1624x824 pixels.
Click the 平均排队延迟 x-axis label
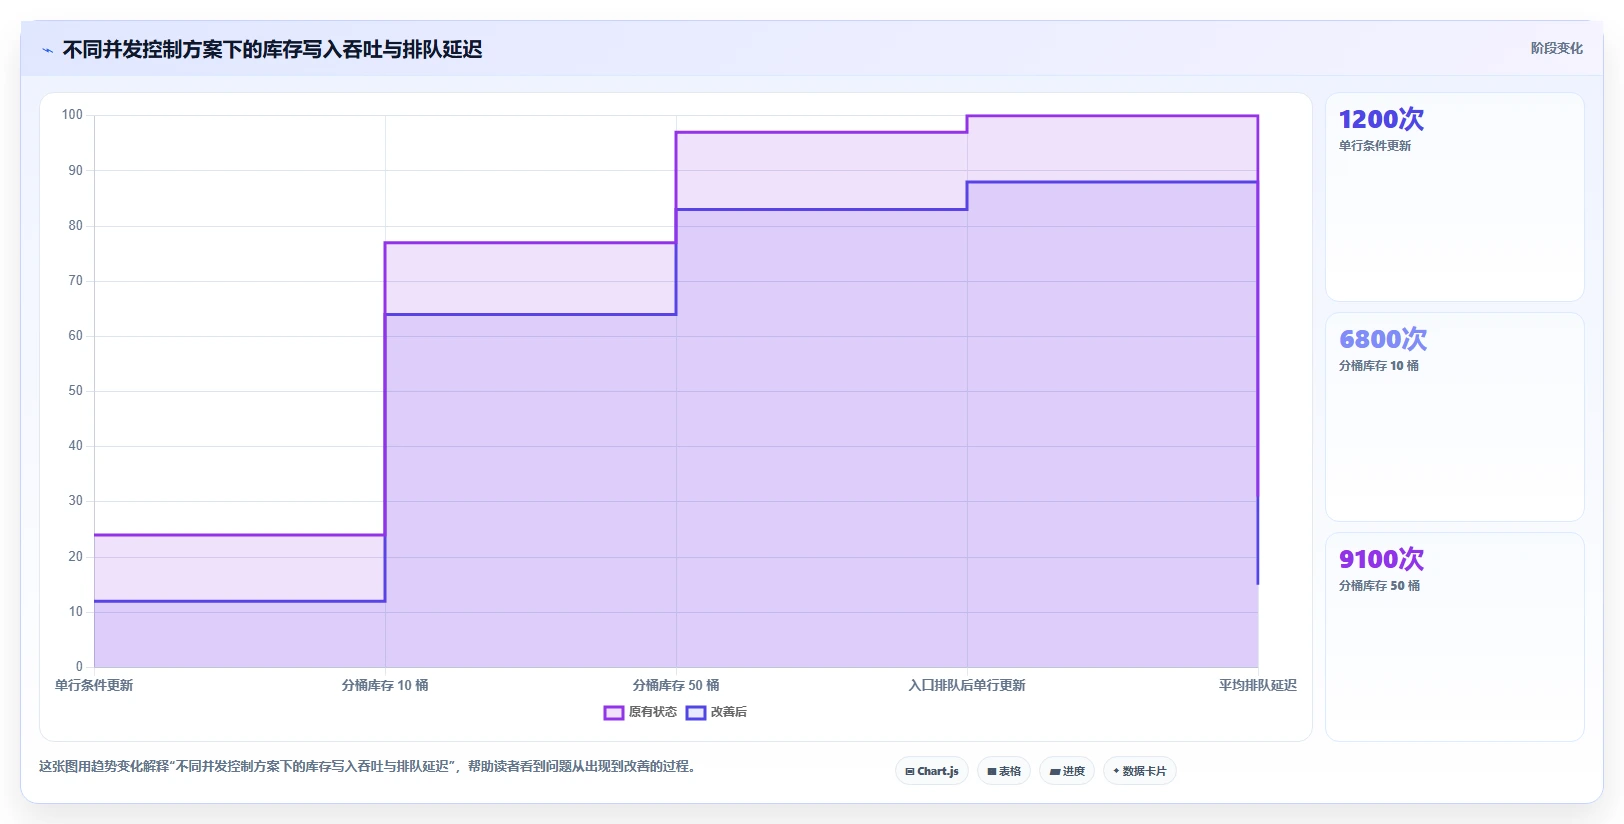click(1258, 685)
